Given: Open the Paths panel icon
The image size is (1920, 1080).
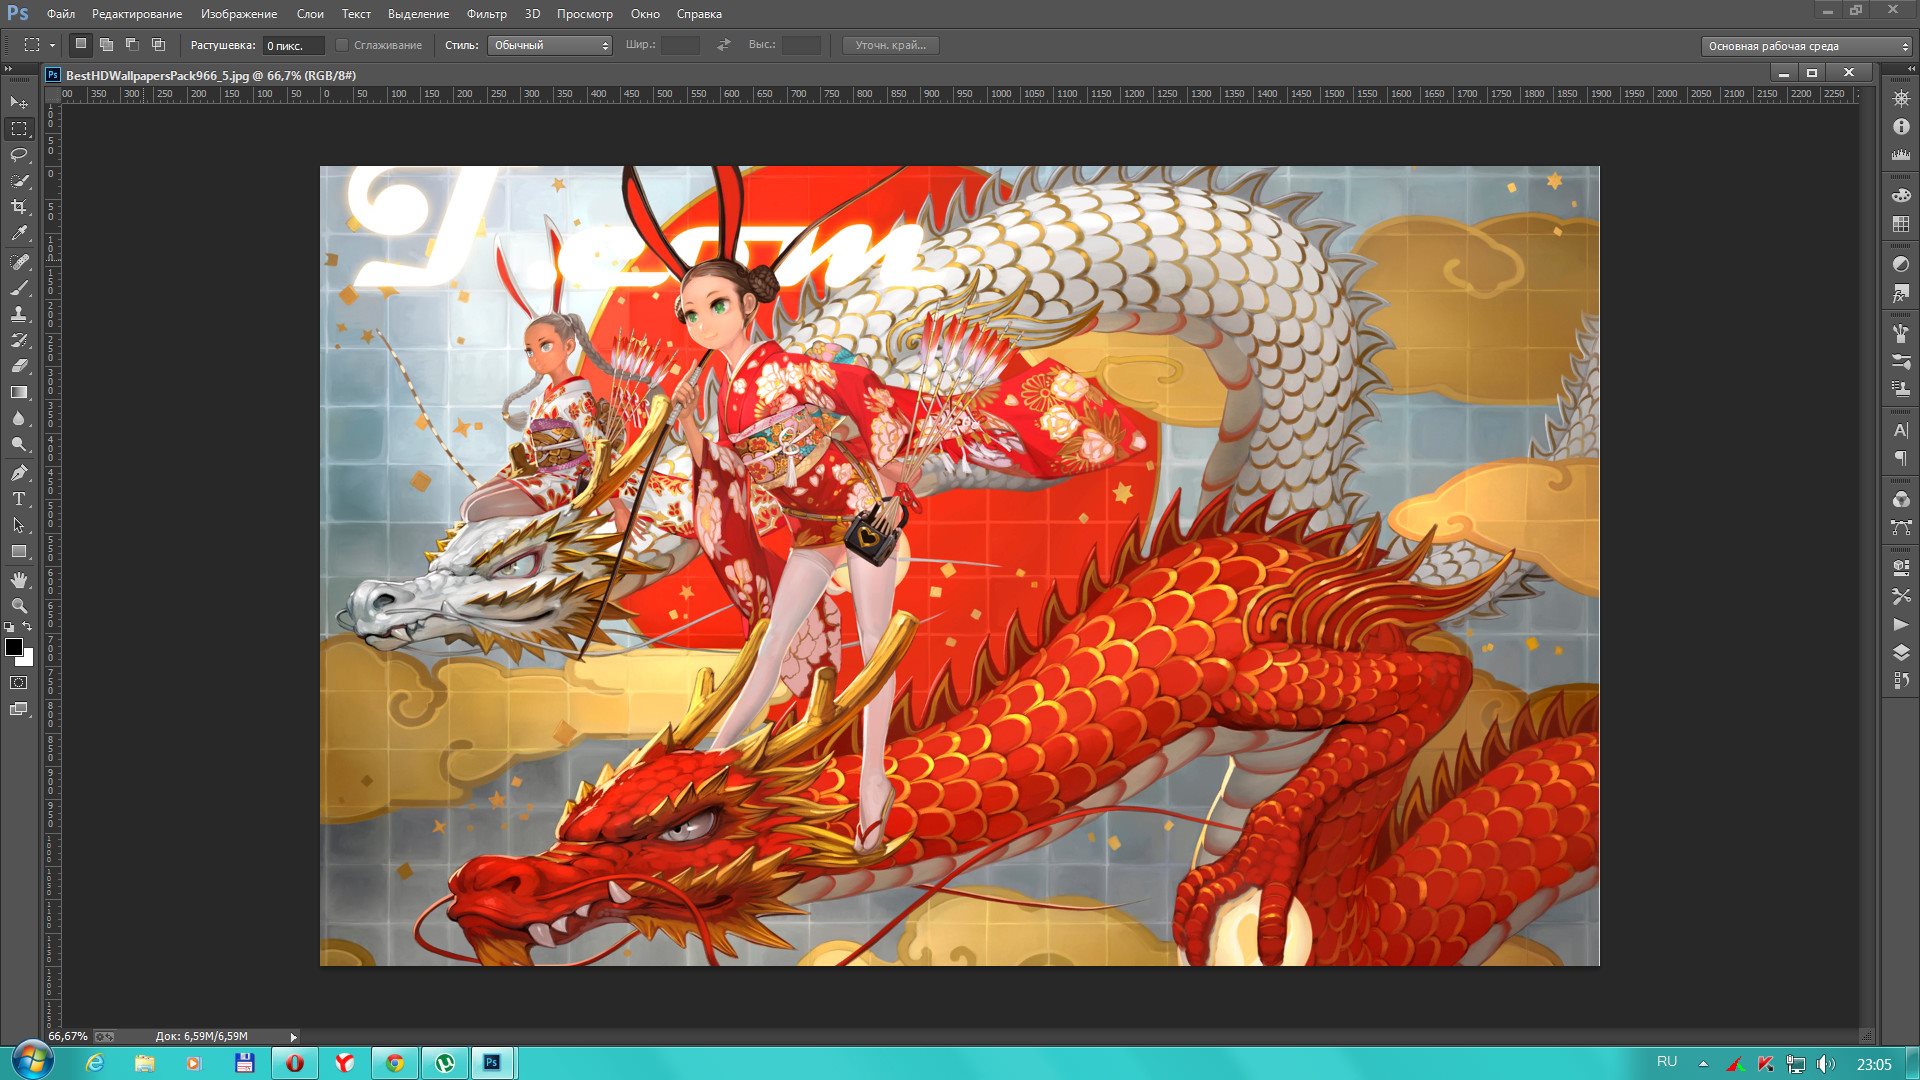Looking at the screenshot, I should pyautogui.click(x=1901, y=528).
